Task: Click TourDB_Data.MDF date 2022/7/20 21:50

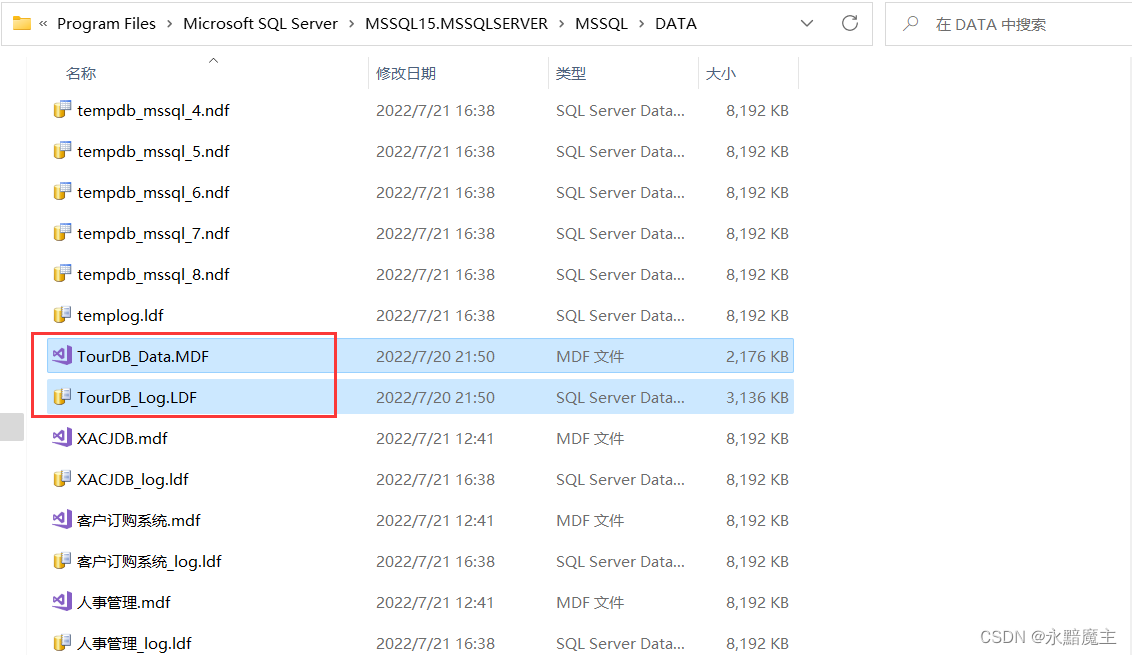Action: (x=435, y=356)
